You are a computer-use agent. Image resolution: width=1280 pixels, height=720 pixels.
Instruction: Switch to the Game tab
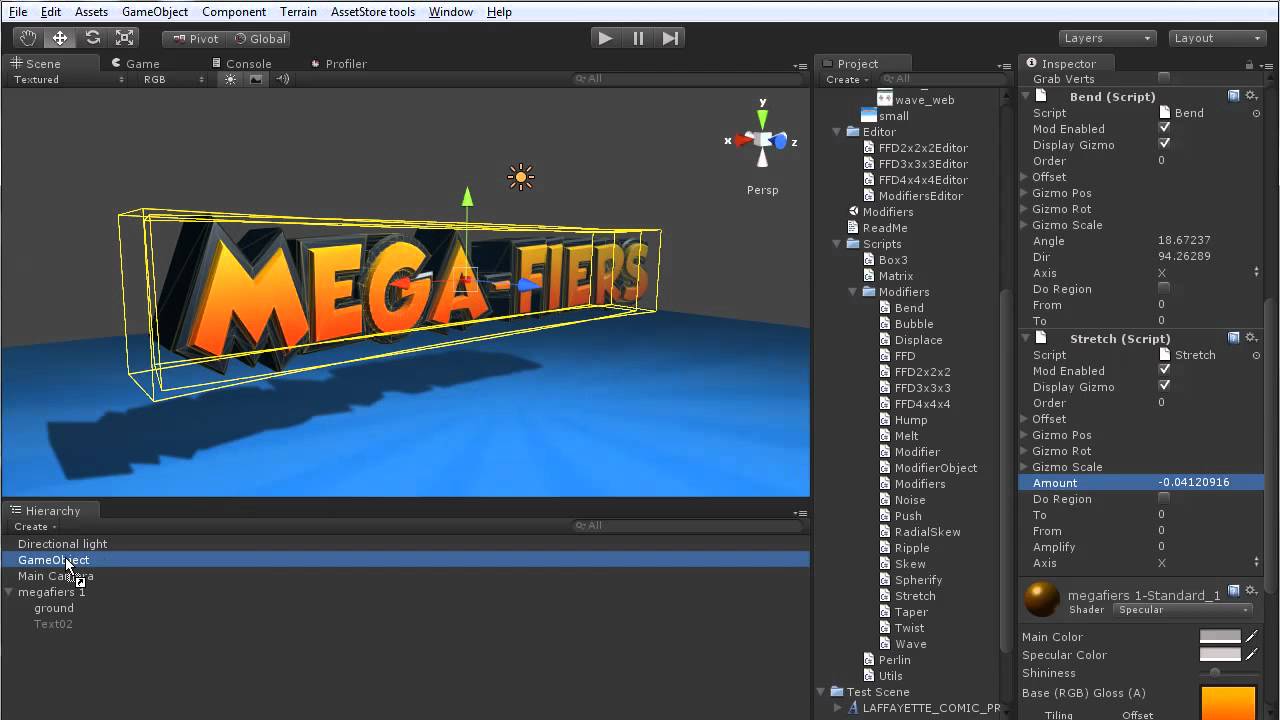point(135,63)
